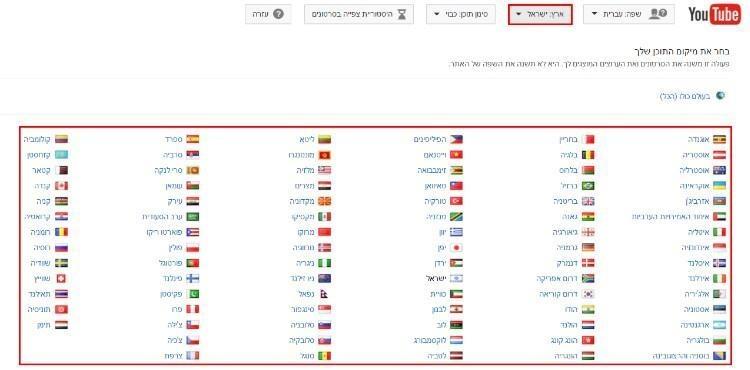Open viewing history with the hourglass button
Image resolution: width=750 pixels, height=370 pixels.
point(359,14)
